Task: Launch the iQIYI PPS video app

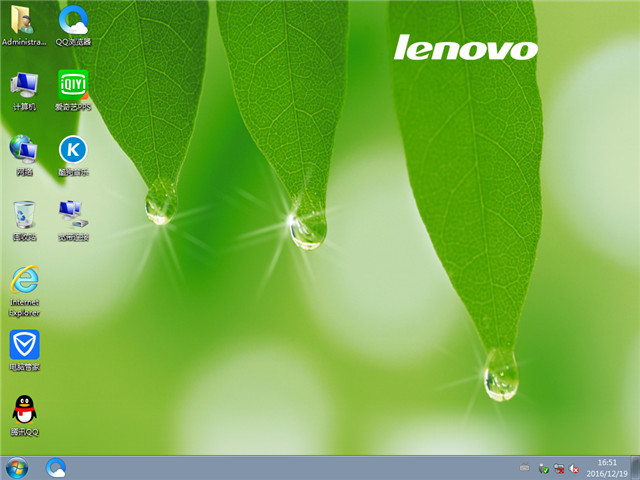Action: coord(72,85)
